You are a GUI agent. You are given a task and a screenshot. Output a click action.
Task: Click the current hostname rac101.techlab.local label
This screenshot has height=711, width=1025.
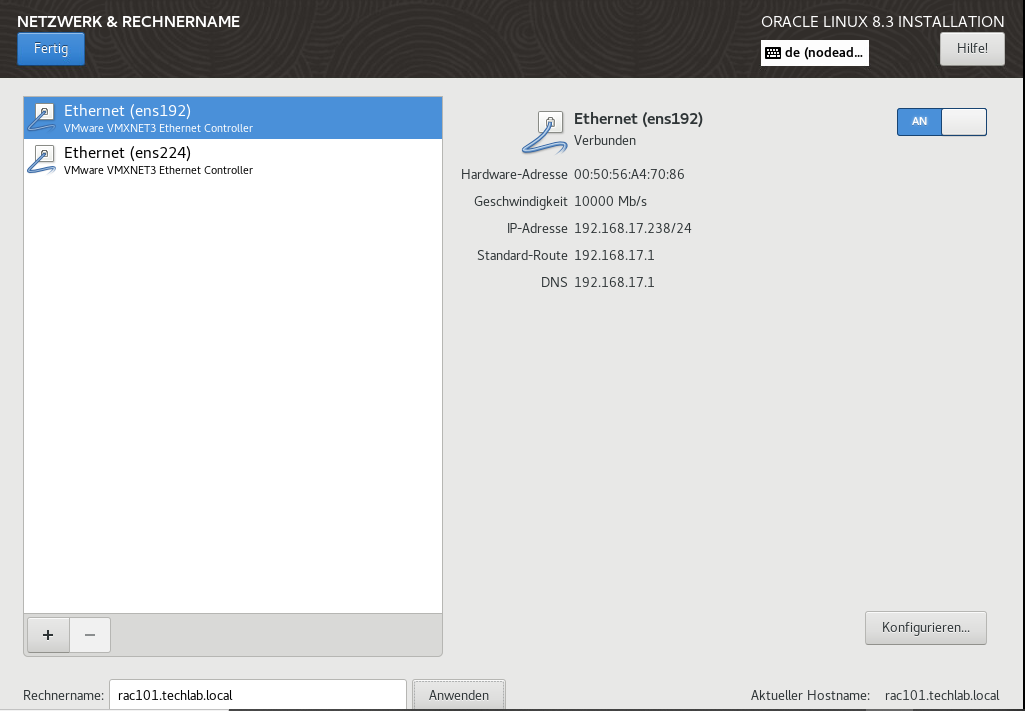point(941,695)
